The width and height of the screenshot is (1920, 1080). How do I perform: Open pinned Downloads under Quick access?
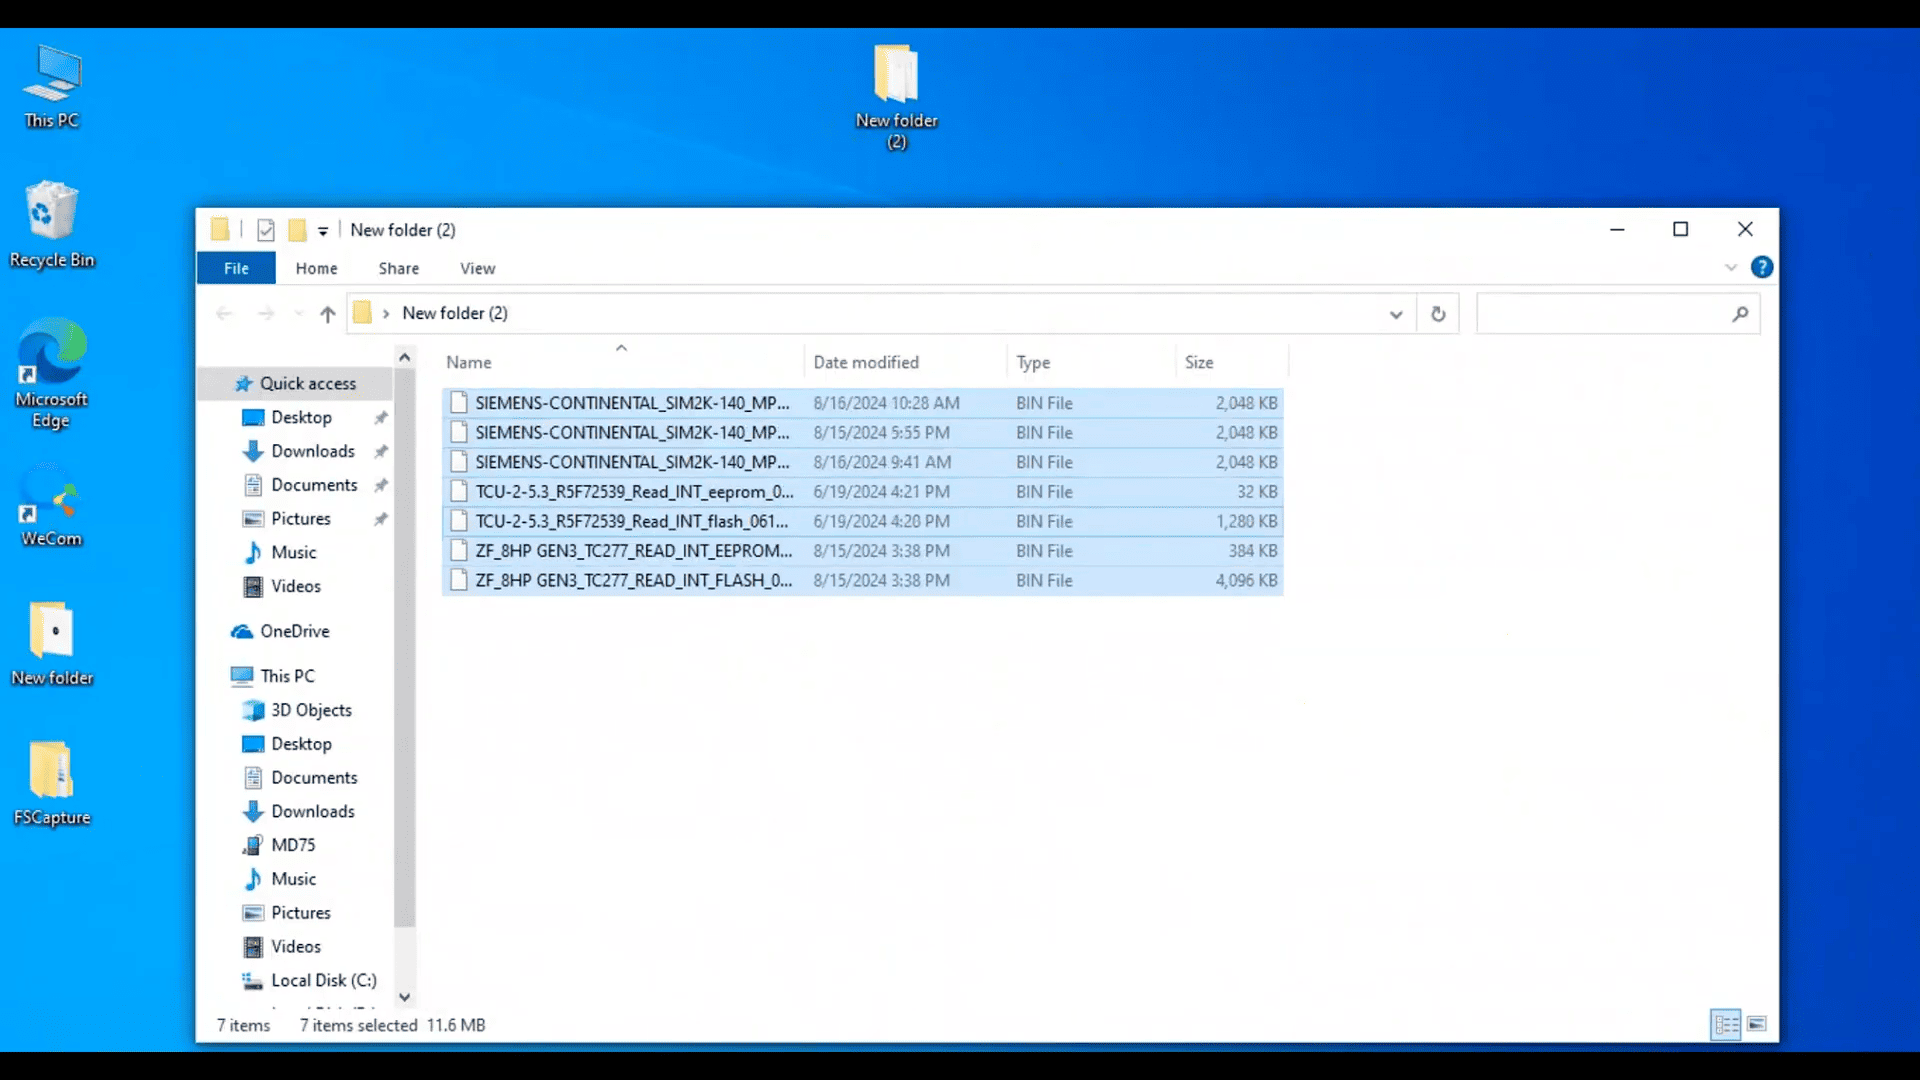(312, 451)
